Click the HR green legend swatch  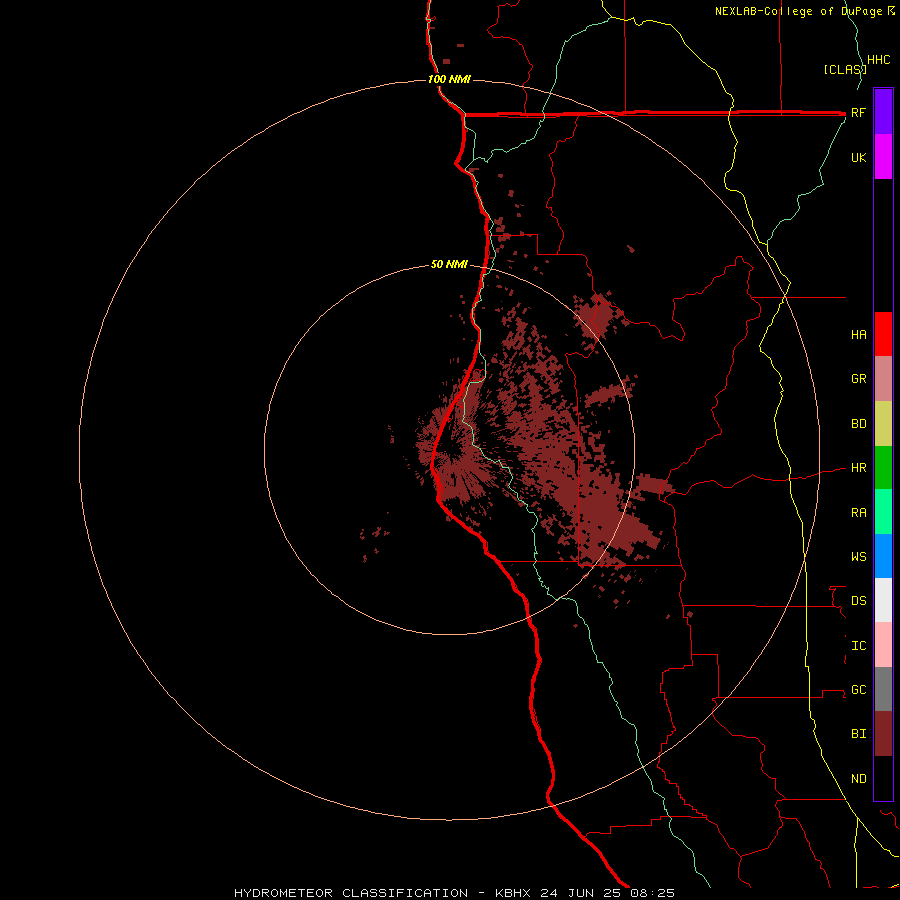click(883, 468)
